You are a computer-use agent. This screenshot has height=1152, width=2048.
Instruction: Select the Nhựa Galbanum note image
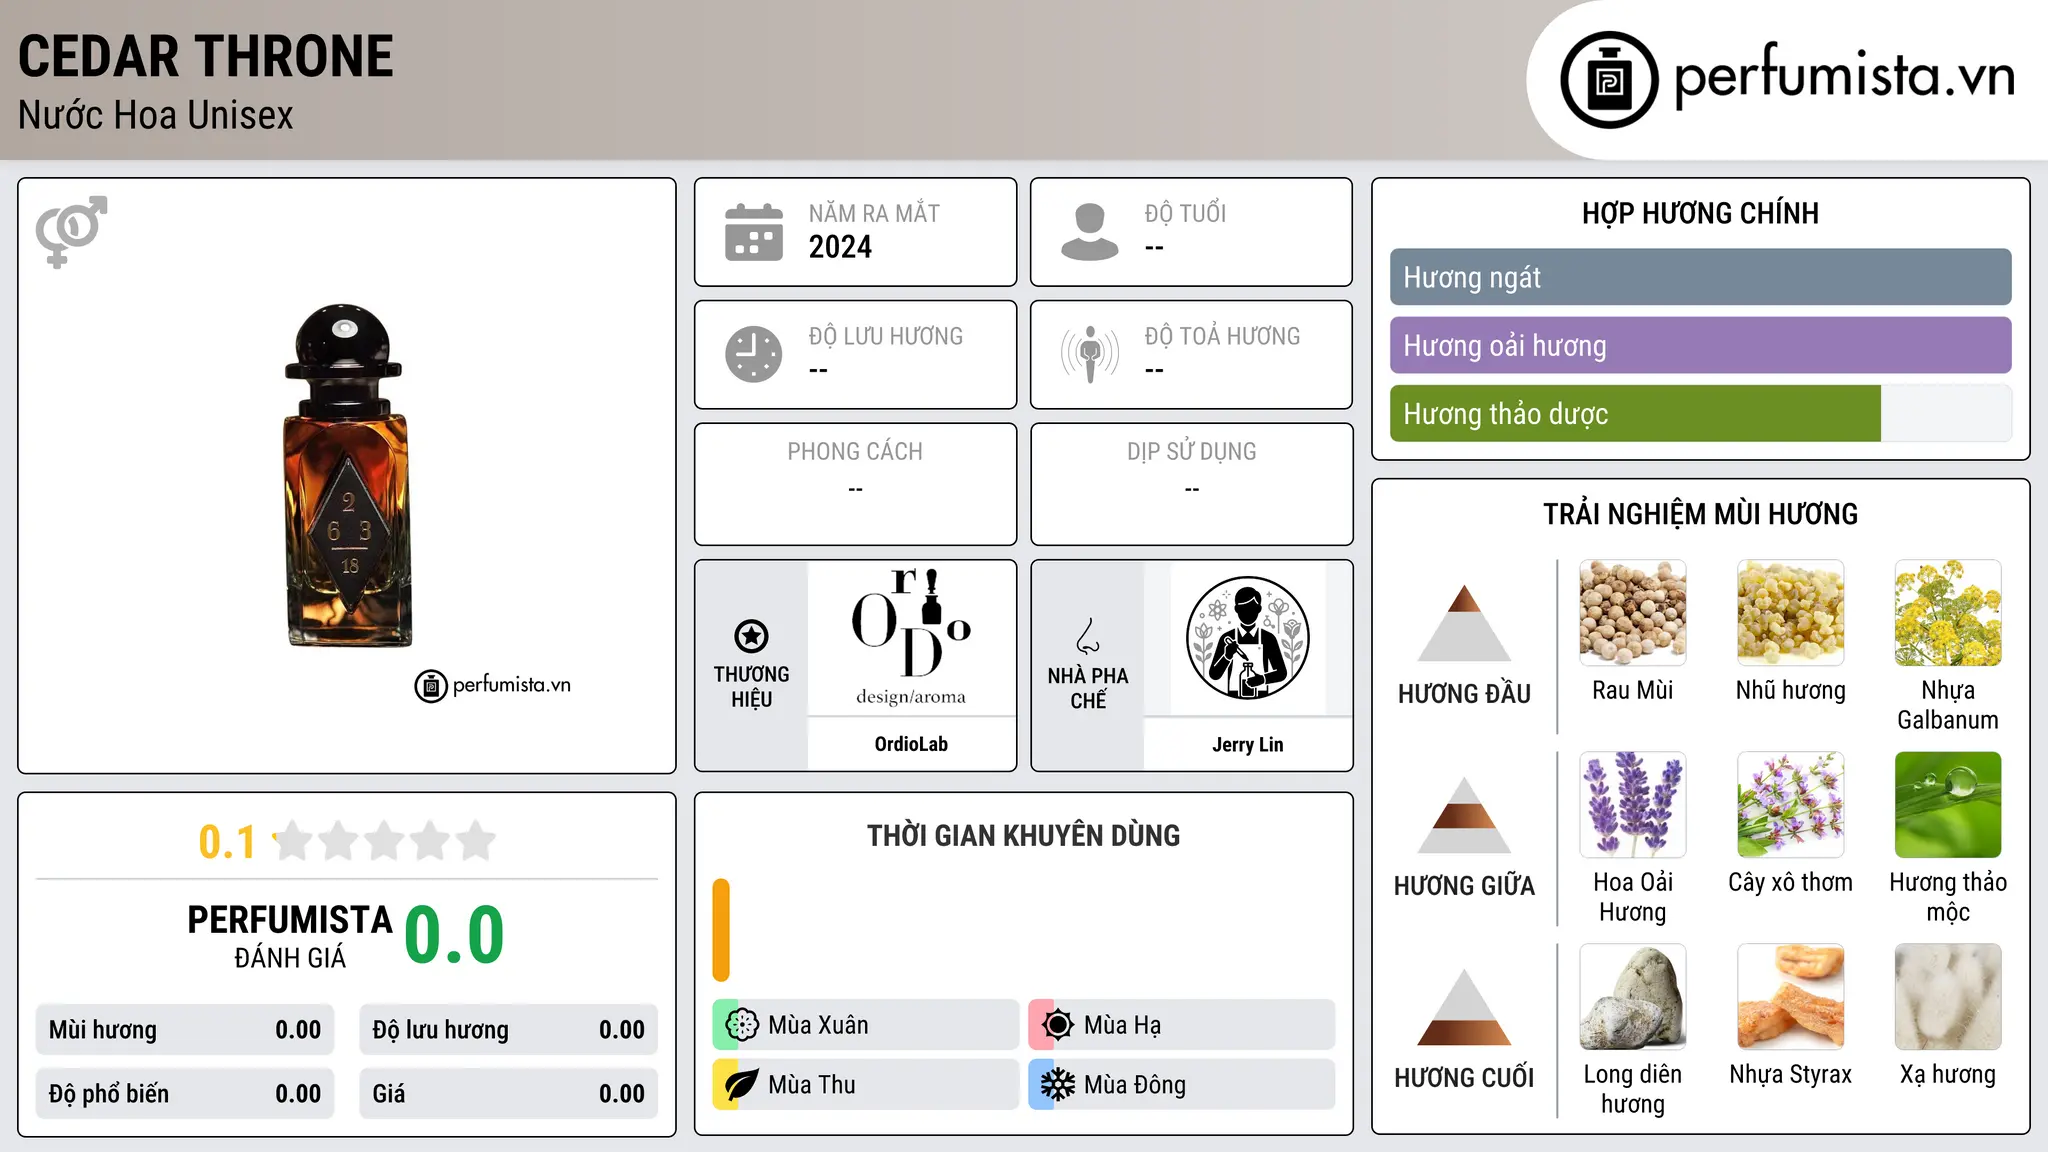tap(1948, 612)
